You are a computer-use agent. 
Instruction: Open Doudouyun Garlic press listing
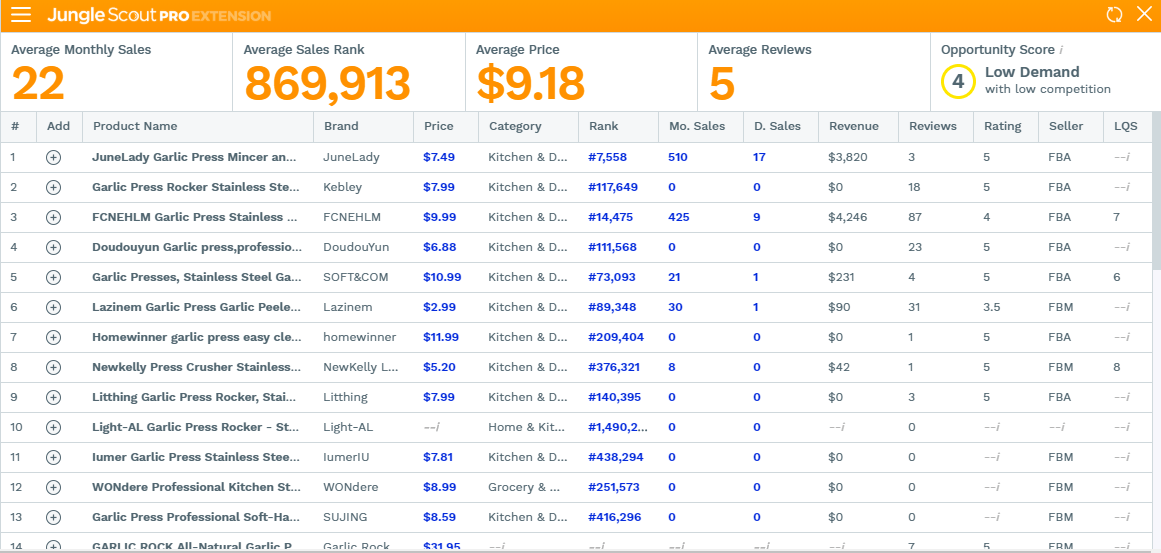196,247
